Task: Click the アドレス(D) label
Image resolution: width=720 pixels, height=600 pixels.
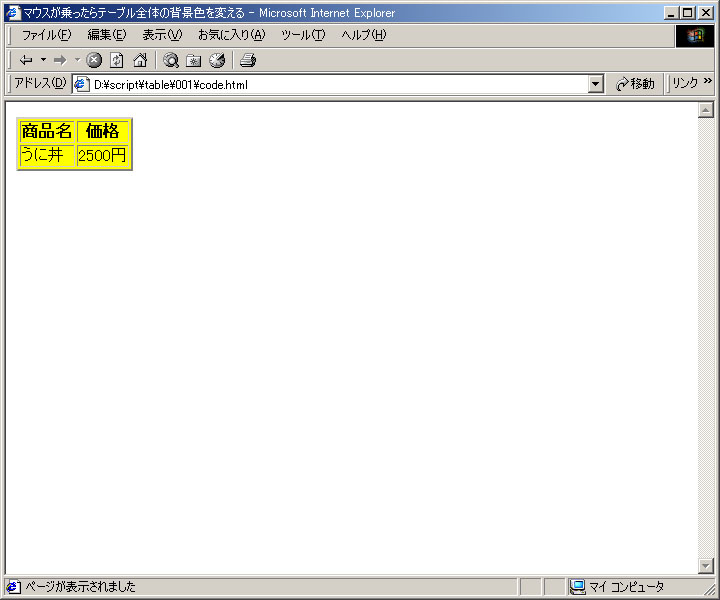Action: click(40, 83)
